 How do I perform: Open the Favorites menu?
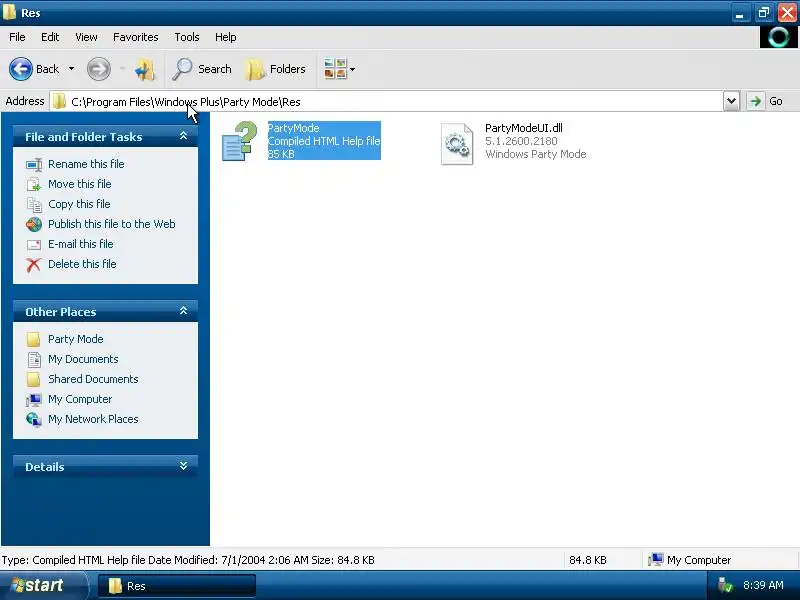[136, 37]
